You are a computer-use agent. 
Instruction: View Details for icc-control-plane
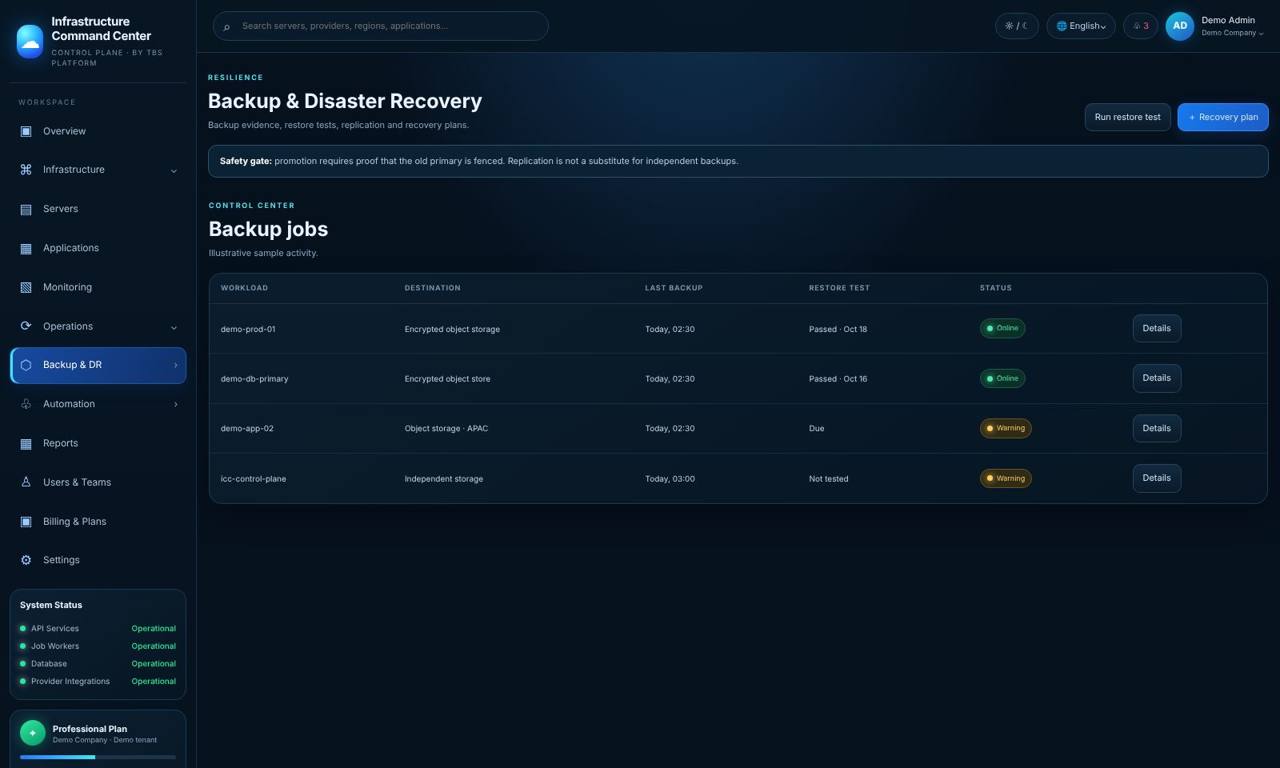[1157, 478]
